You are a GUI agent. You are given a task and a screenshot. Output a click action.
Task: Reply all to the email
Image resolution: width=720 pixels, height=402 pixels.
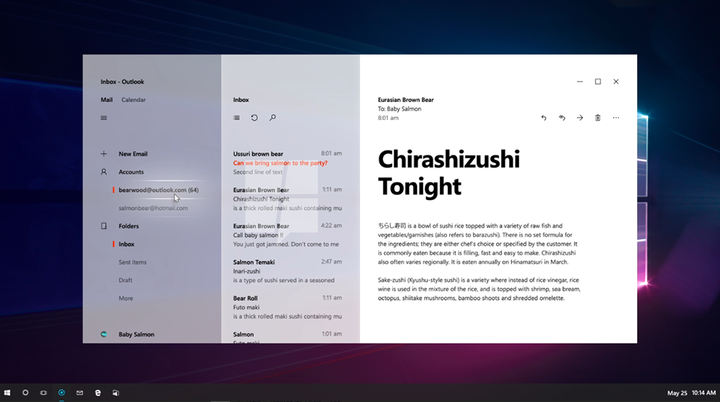[562, 118]
